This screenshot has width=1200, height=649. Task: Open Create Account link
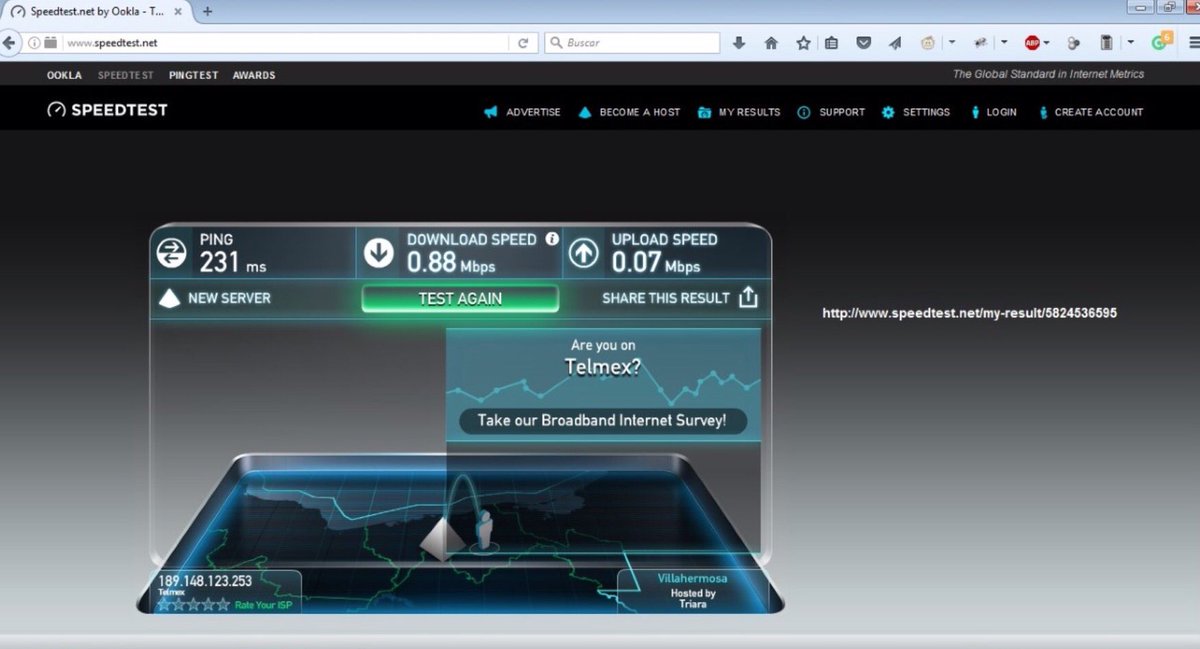click(1099, 112)
